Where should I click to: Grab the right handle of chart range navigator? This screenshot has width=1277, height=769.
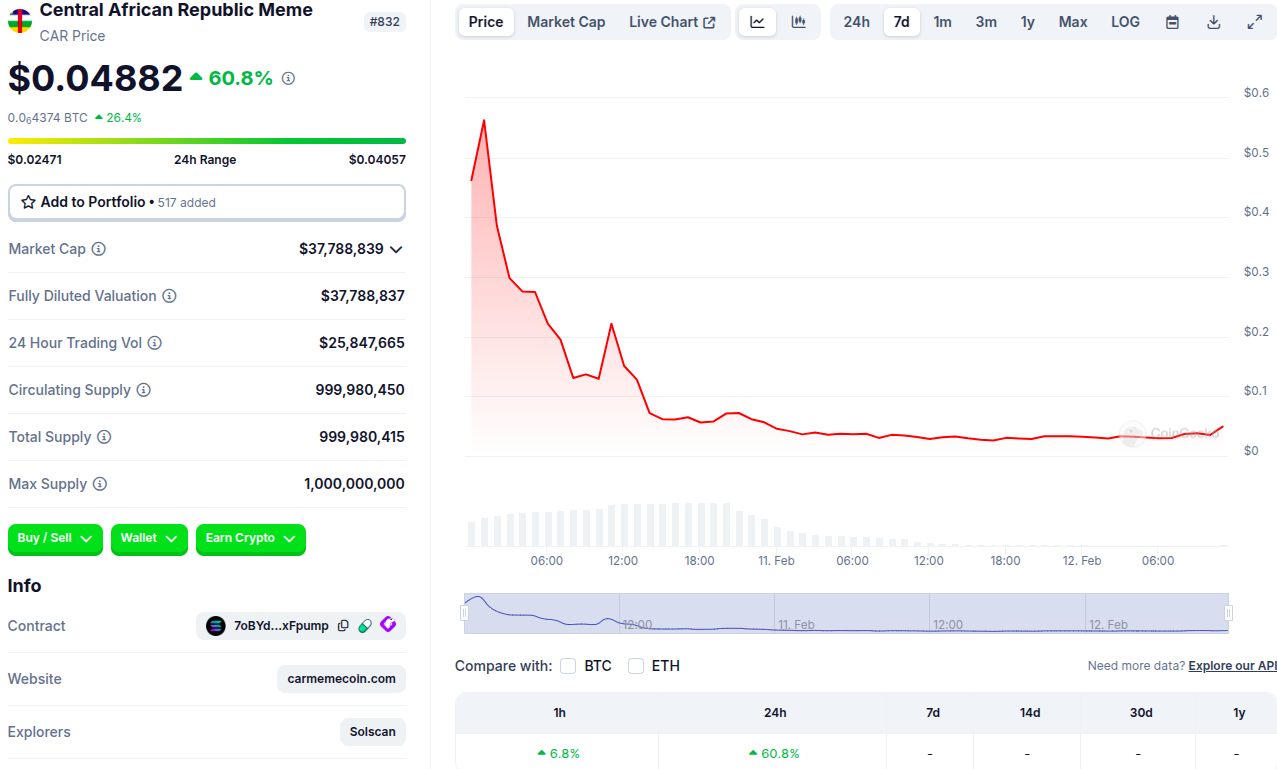point(1229,613)
